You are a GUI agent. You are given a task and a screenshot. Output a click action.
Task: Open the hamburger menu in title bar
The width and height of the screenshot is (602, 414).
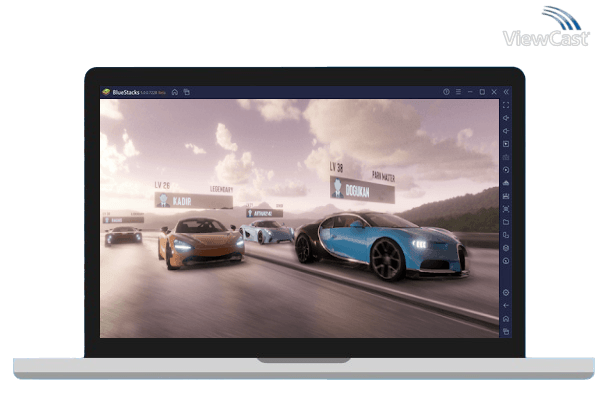458,92
